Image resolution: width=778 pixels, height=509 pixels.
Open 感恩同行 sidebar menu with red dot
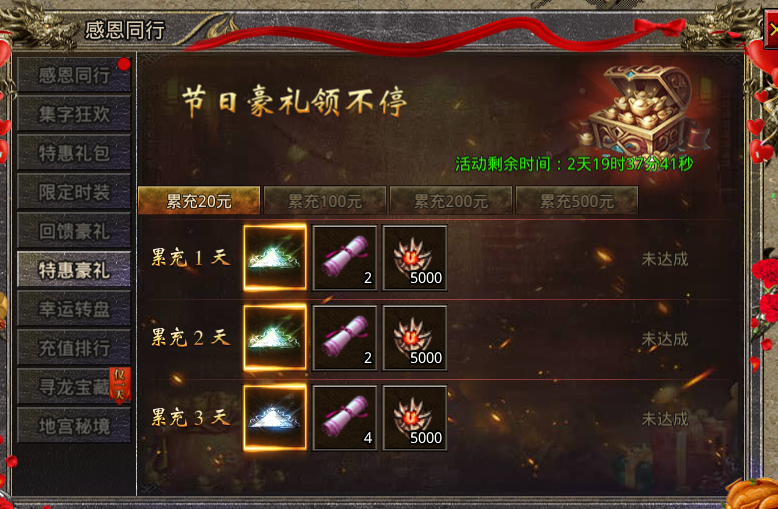point(74,75)
